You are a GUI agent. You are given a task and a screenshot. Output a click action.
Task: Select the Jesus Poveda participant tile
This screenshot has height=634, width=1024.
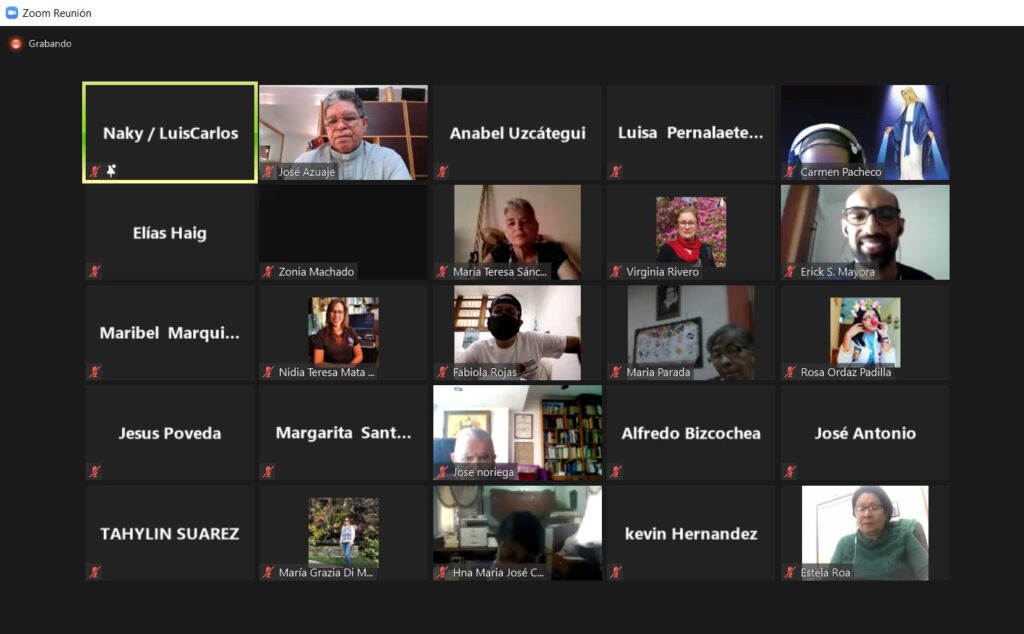tap(169, 433)
